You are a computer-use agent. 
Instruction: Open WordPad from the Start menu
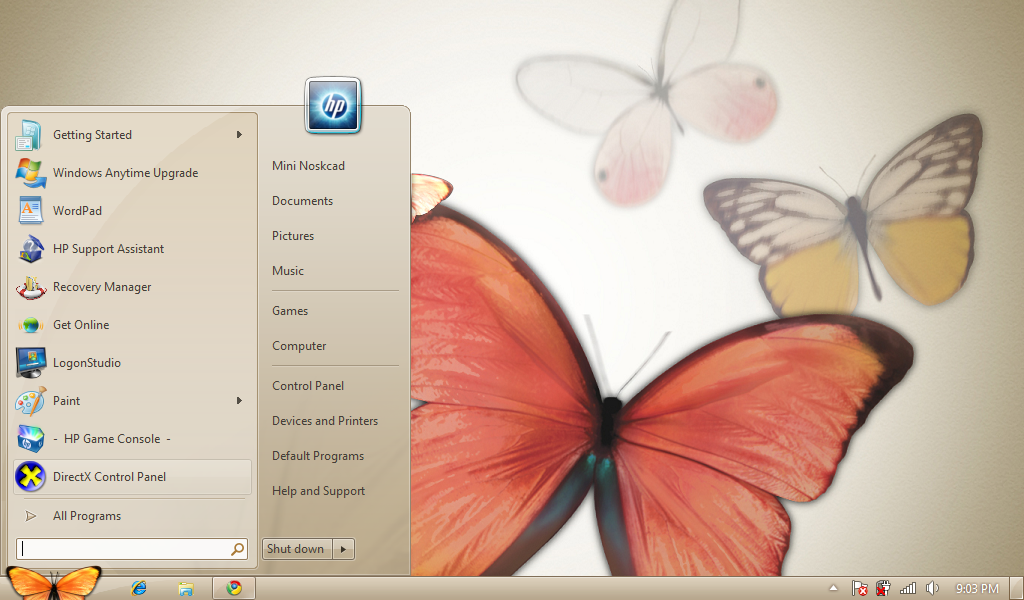click(x=77, y=211)
